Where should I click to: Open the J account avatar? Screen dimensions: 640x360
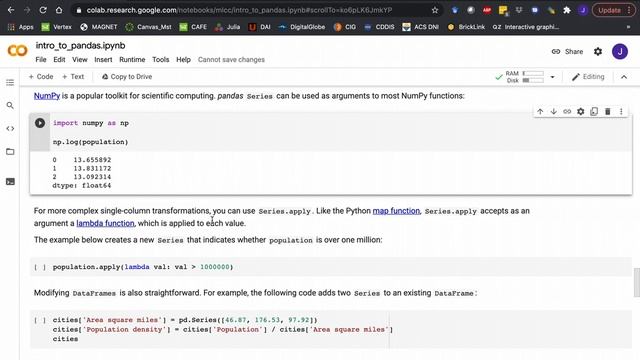[x=620, y=51]
